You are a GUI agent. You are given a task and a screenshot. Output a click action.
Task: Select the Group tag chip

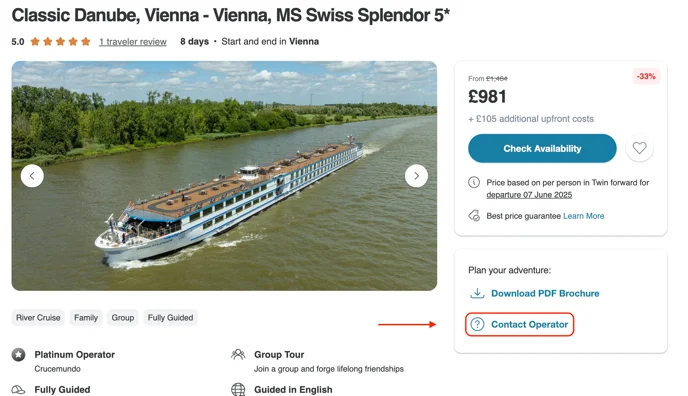[123, 318]
